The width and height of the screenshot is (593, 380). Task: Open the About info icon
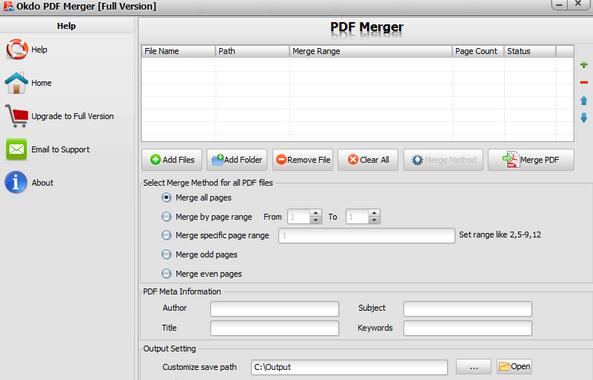pyautogui.click(x=16, y=182)
